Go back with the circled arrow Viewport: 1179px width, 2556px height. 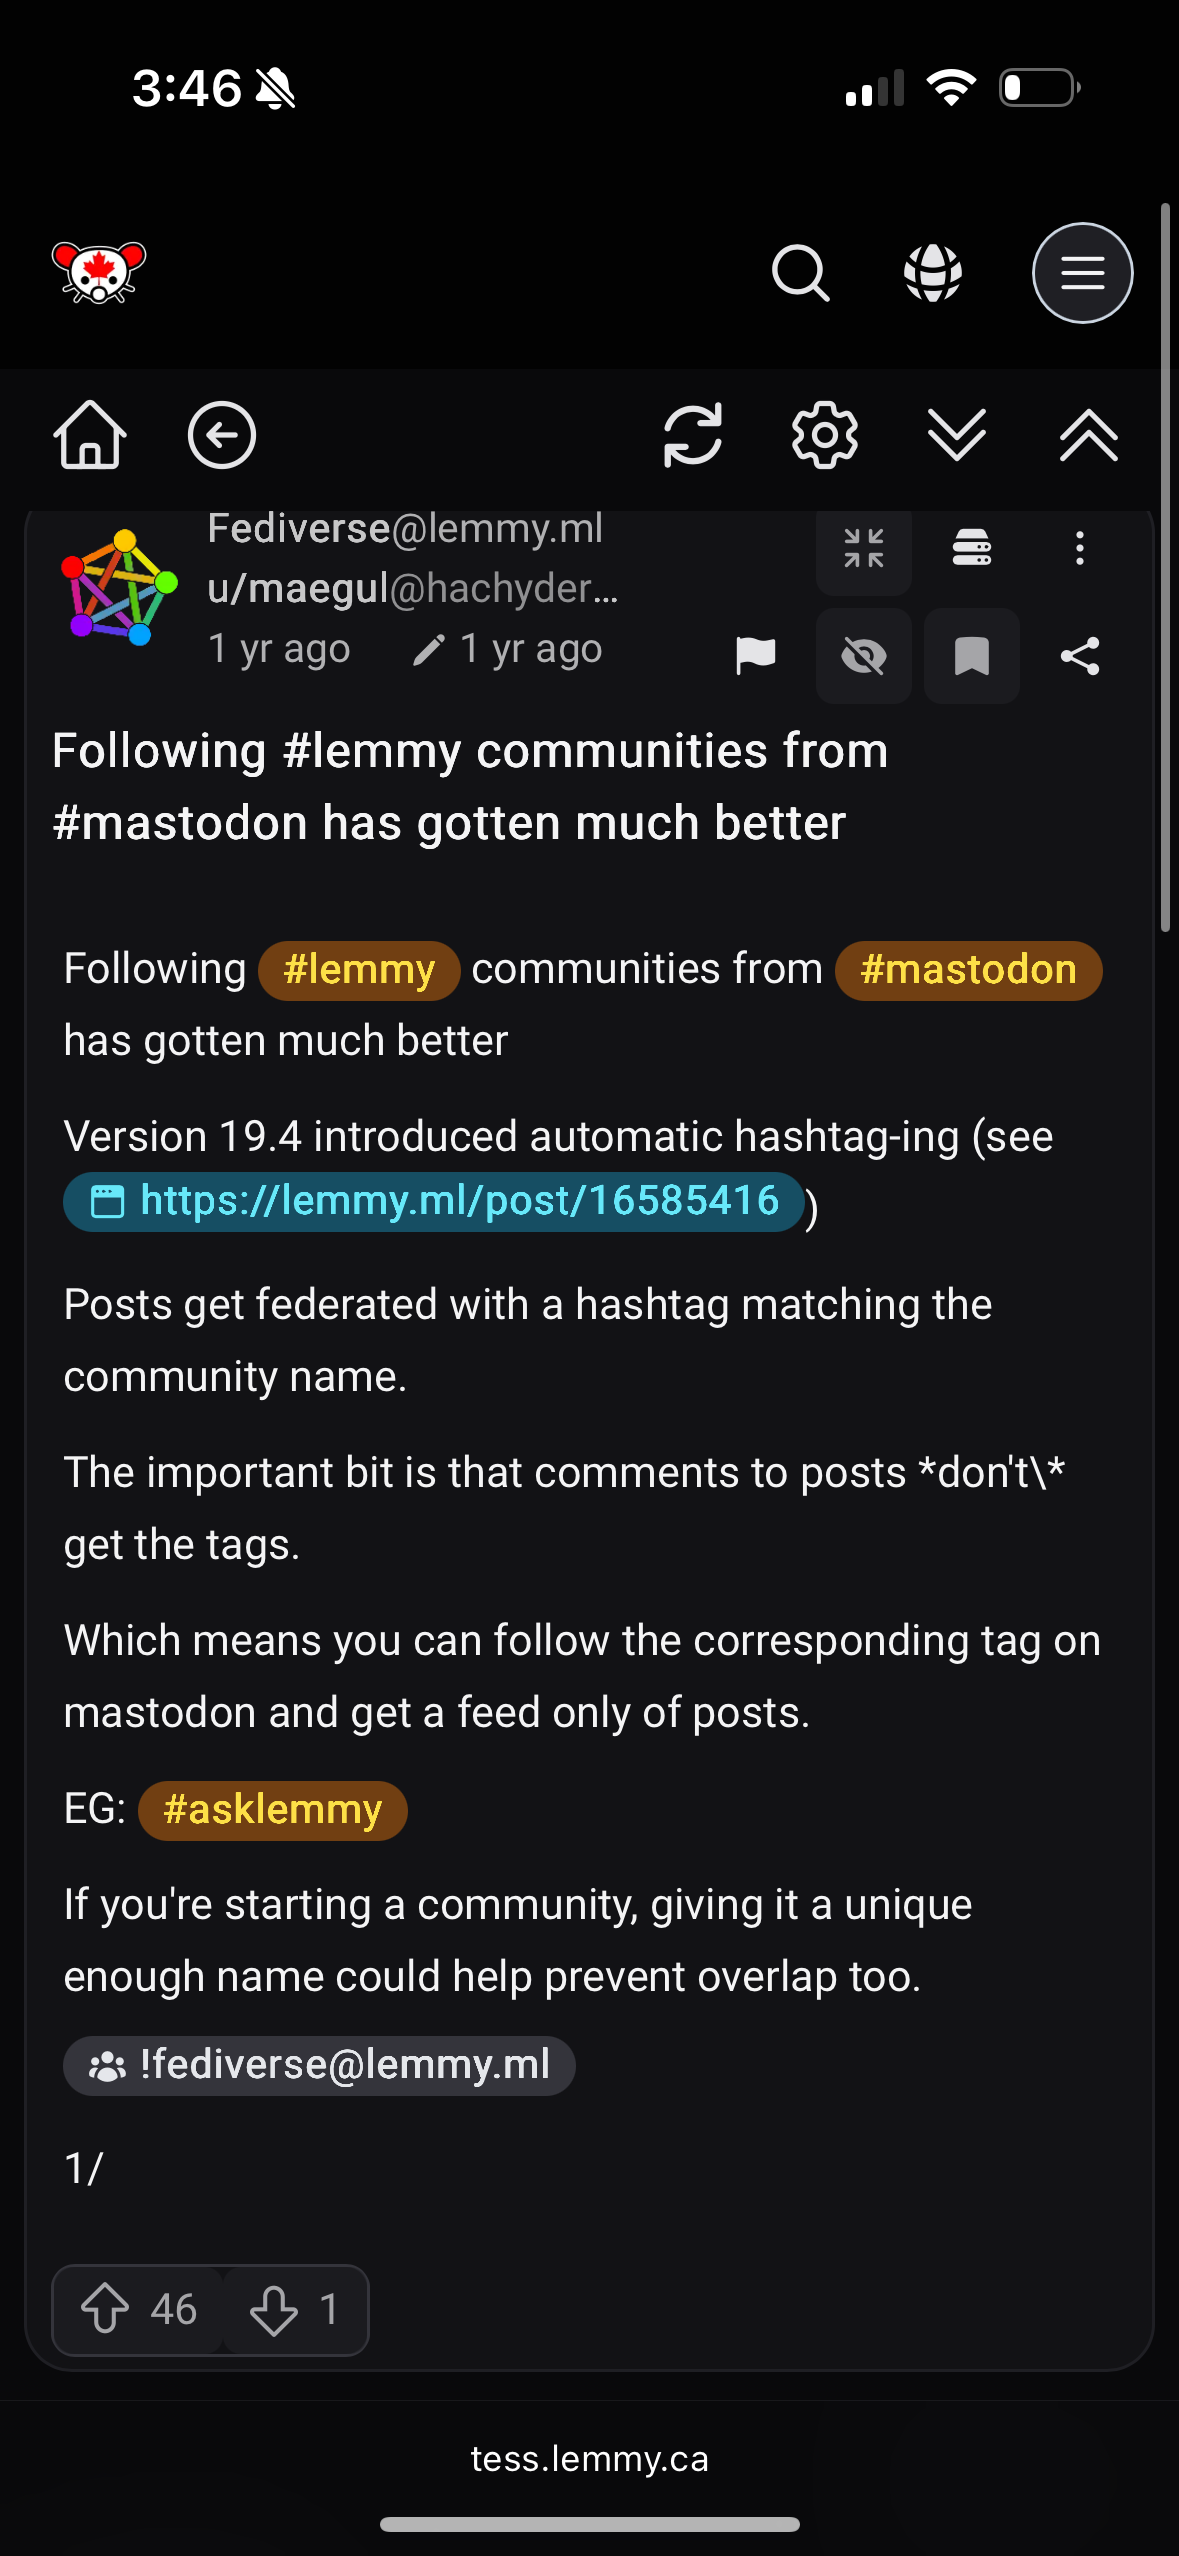pyautogui.click(x=222, y=435)
